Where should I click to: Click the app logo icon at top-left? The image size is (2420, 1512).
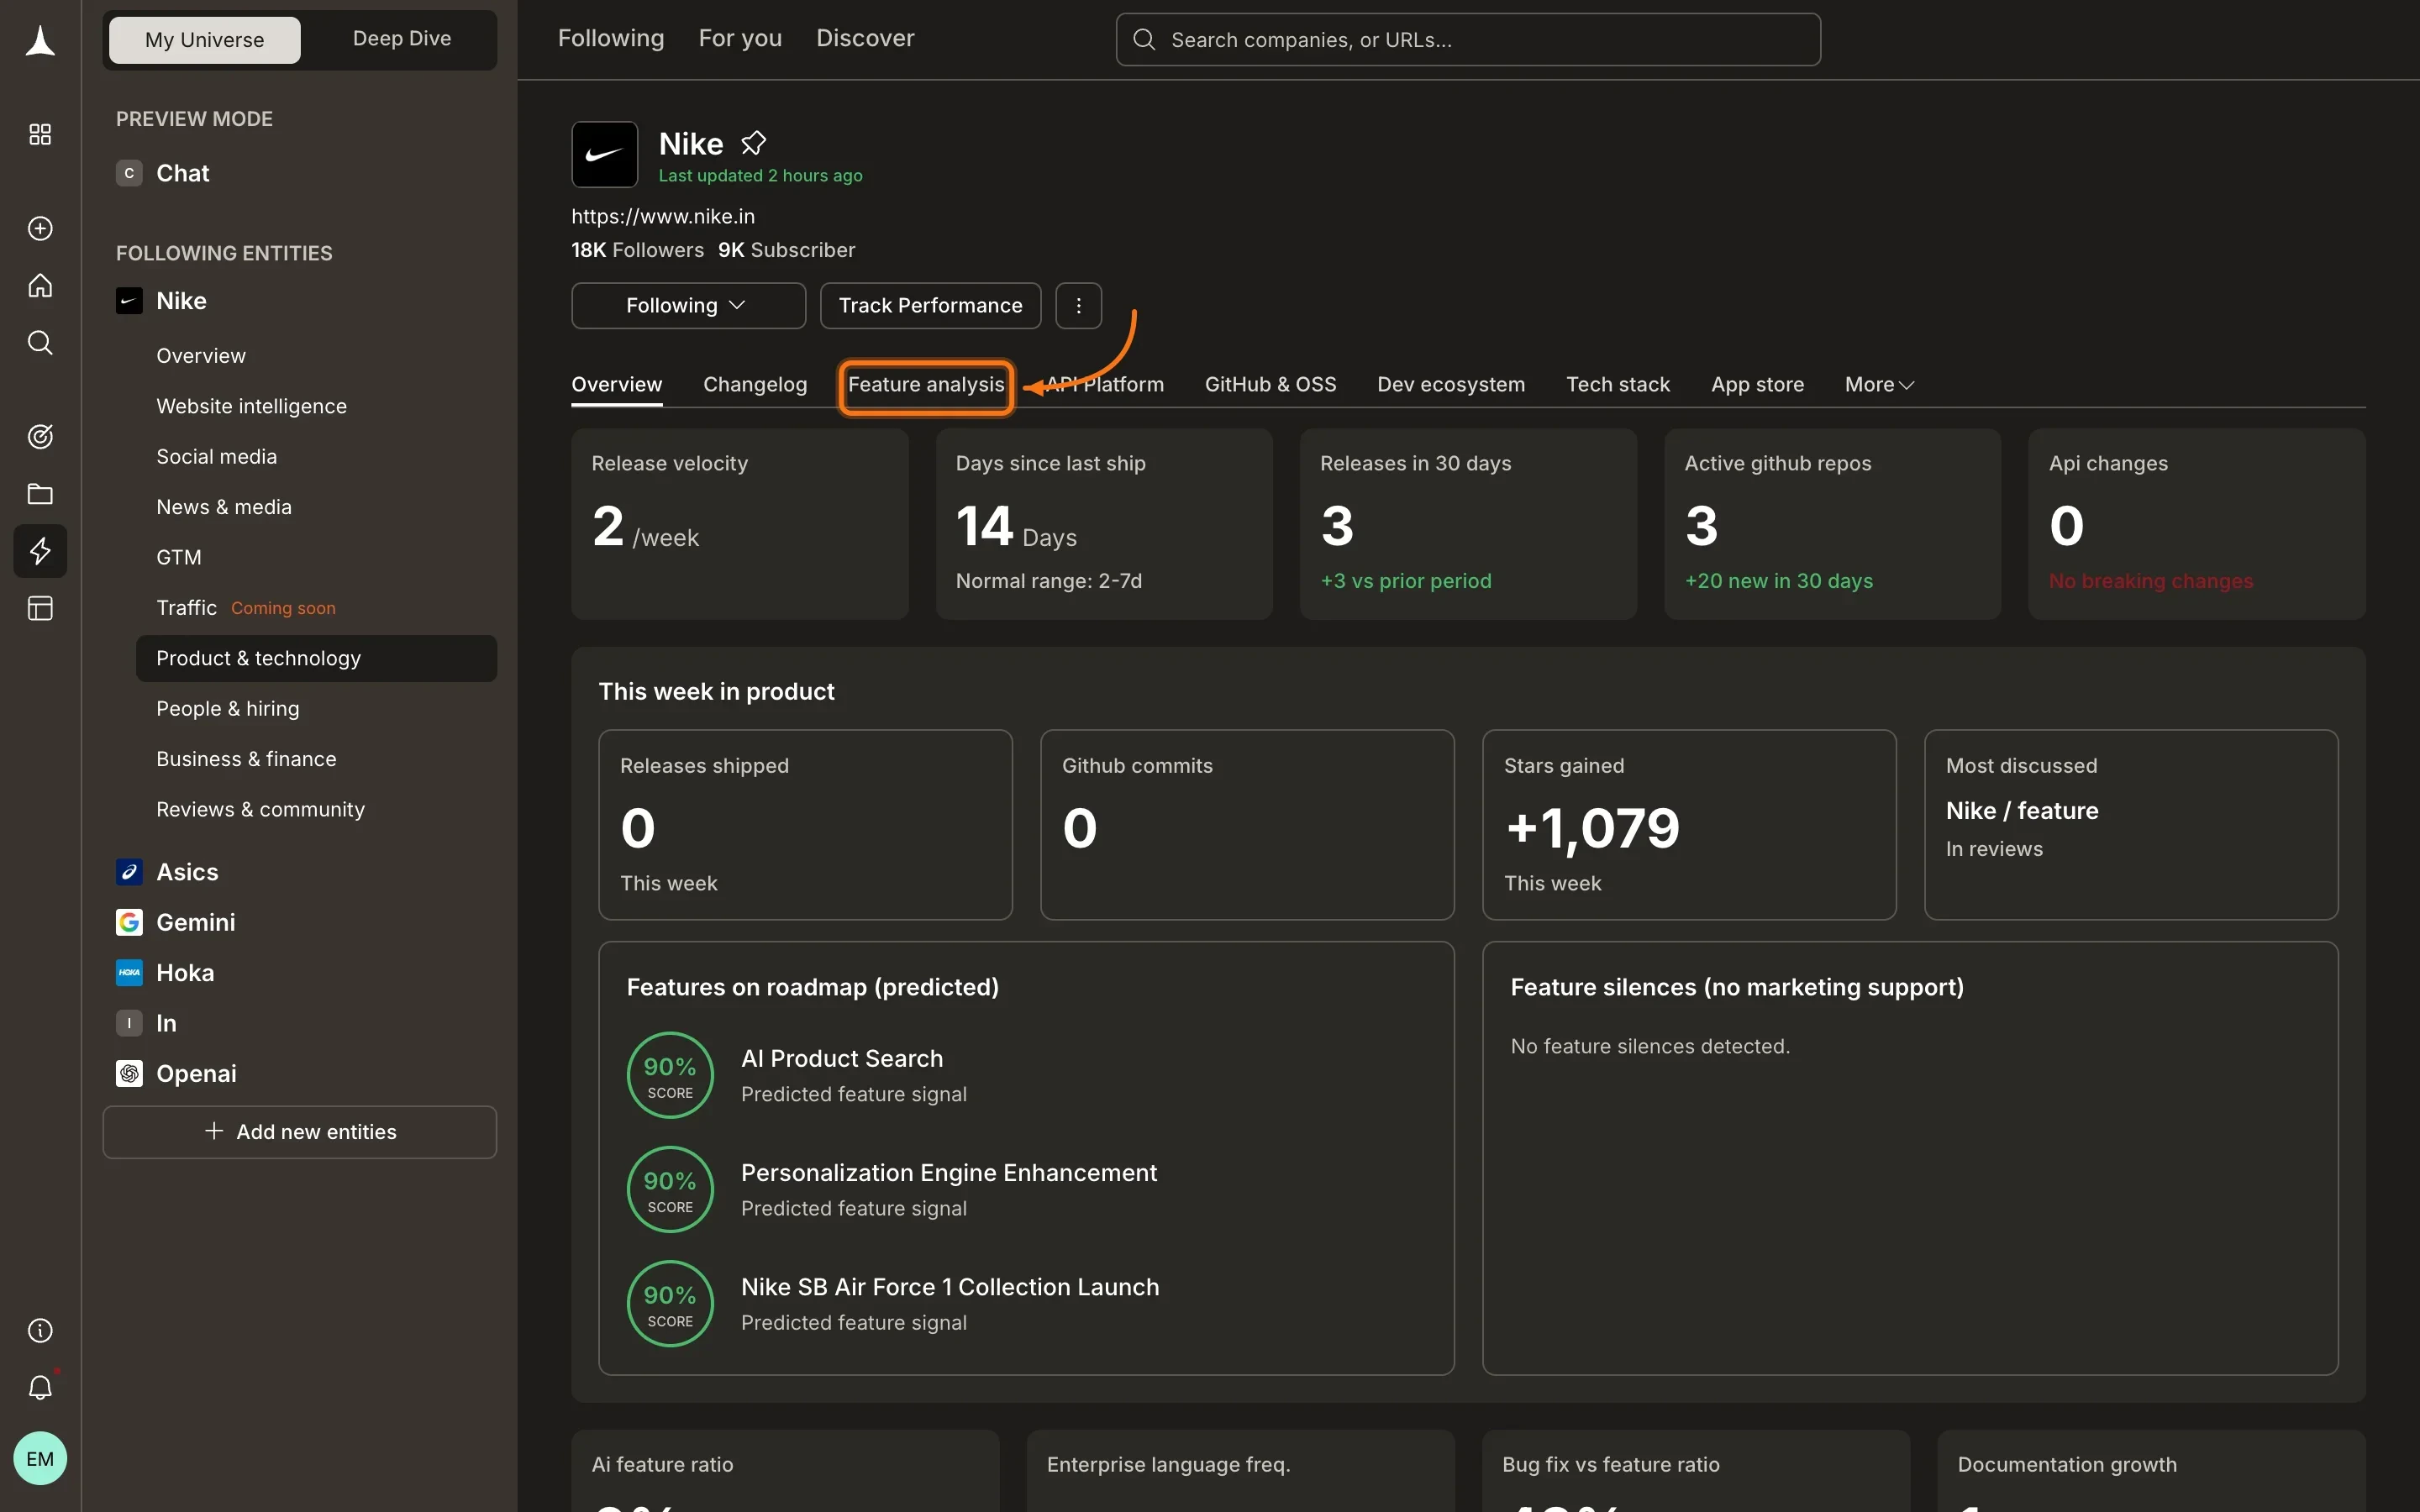coord(40,41)
